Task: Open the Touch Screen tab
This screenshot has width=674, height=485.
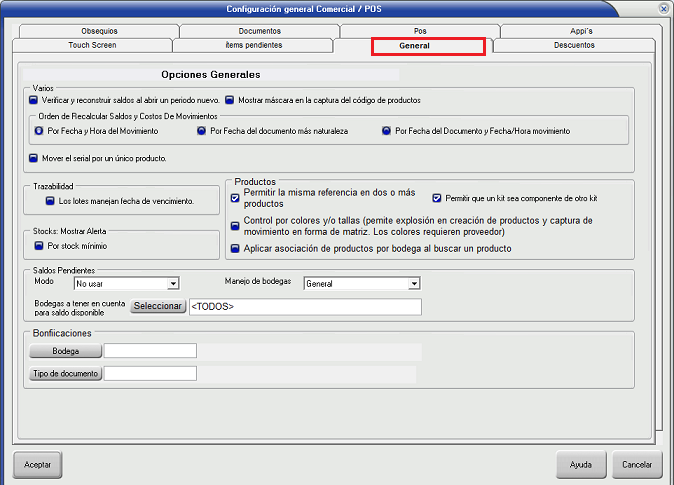Action: point(92,45)
